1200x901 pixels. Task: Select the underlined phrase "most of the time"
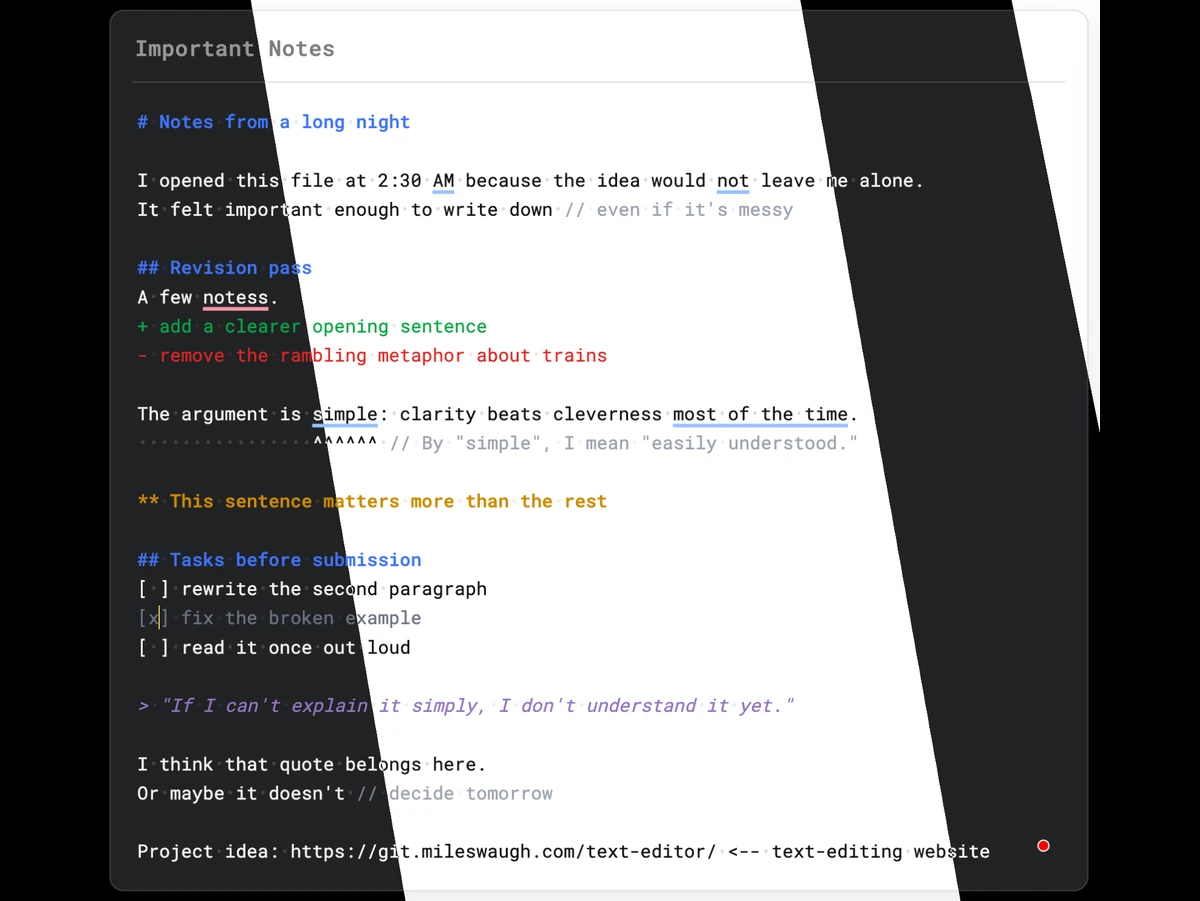[x=760, y=414]
